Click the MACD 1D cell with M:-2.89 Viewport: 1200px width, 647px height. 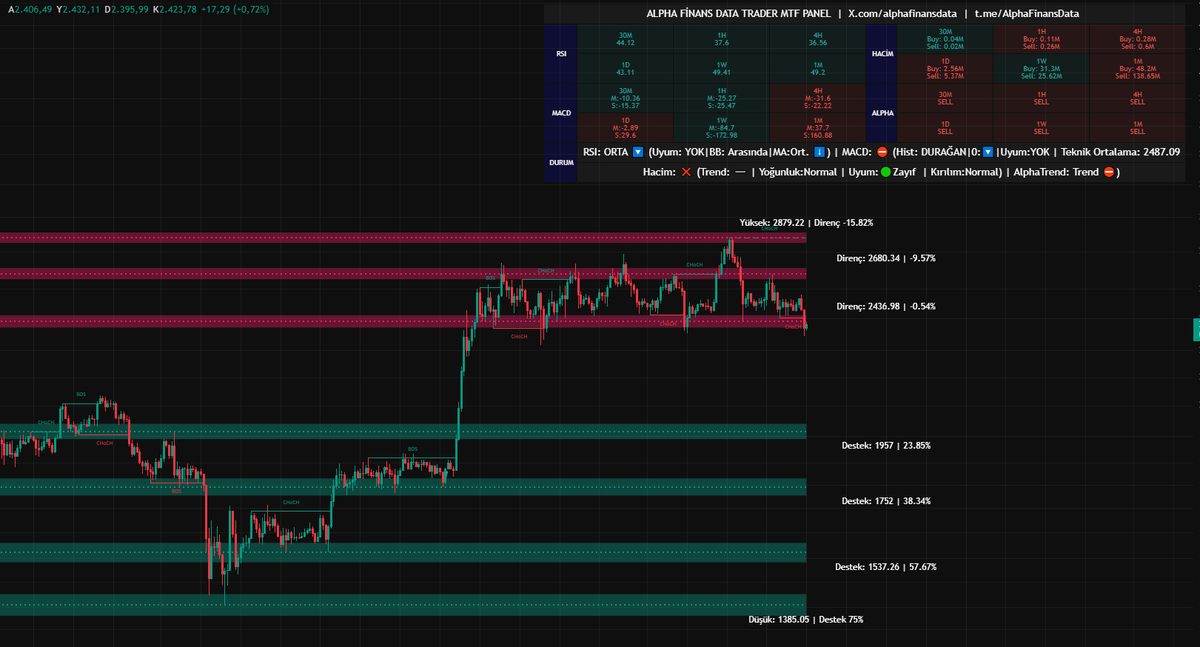(626, 127)
